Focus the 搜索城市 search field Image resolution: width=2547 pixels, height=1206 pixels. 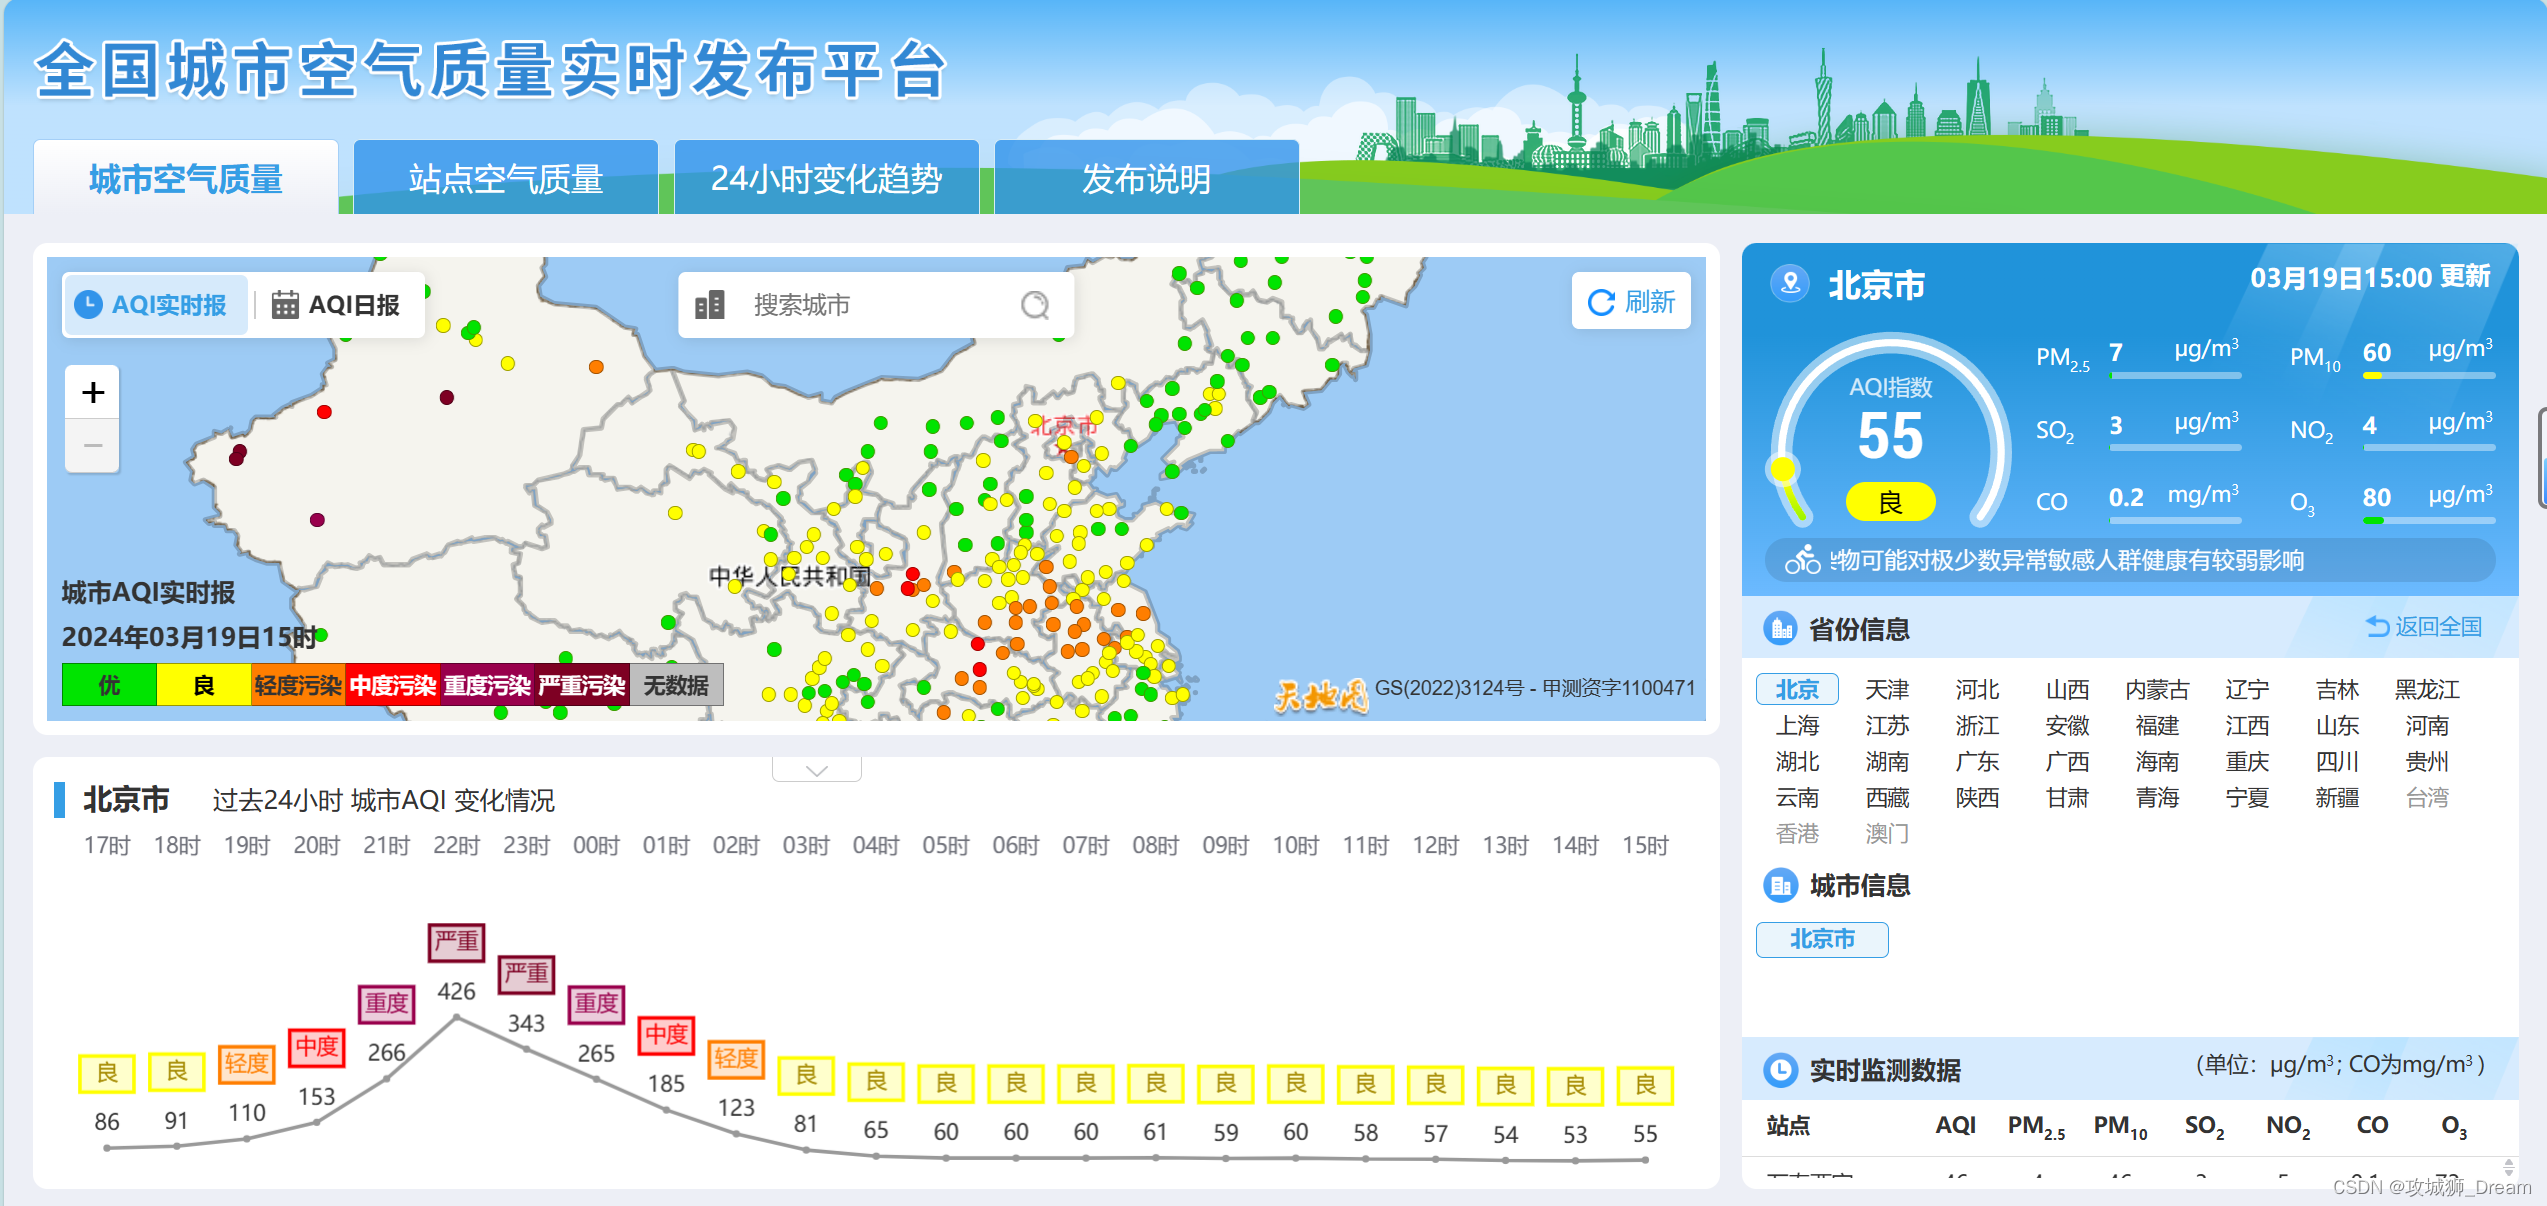pyautogui.click(x=876, y=305)
